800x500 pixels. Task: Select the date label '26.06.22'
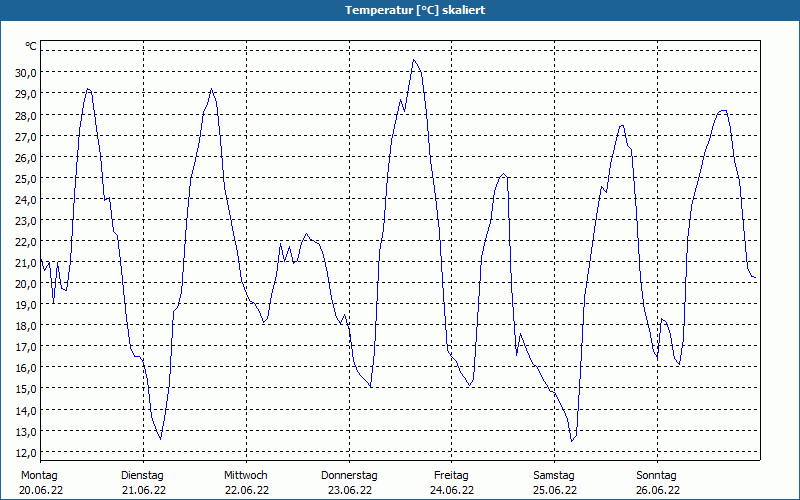[x=658, y=490]
